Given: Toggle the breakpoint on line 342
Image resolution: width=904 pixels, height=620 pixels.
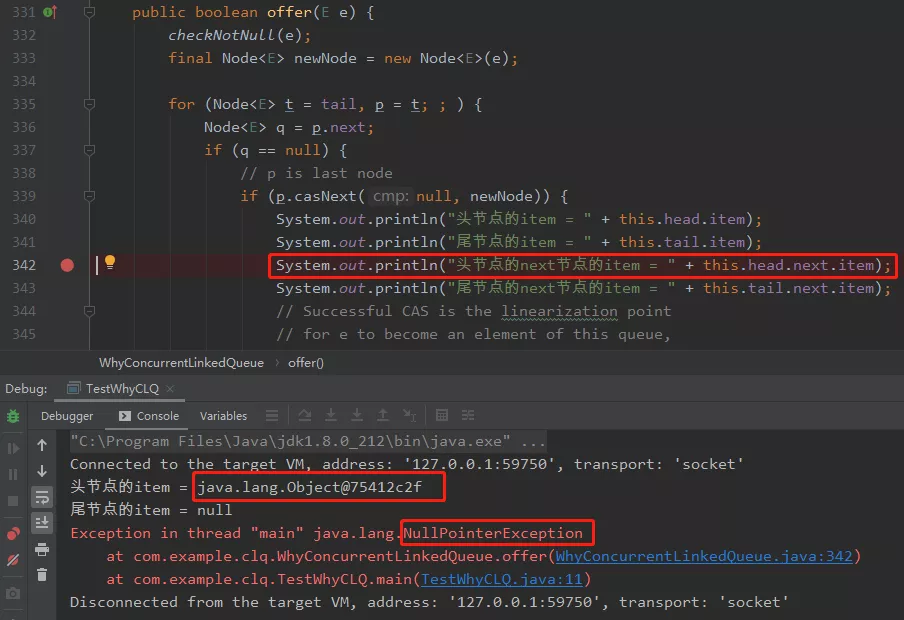Looking at the screenshot, I should [x=67, y=265].
